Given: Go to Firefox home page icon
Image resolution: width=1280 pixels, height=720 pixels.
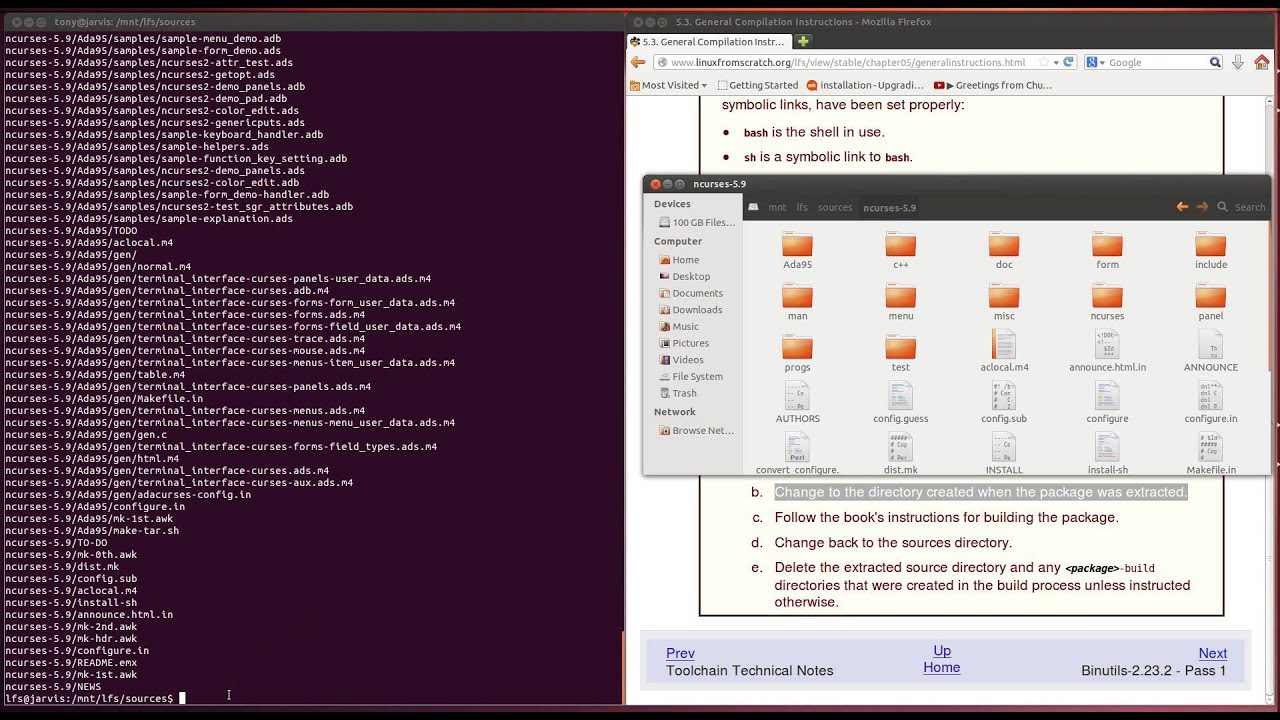Looking at the screenshot, I should pyautogui.click(x=1262, y=62).
